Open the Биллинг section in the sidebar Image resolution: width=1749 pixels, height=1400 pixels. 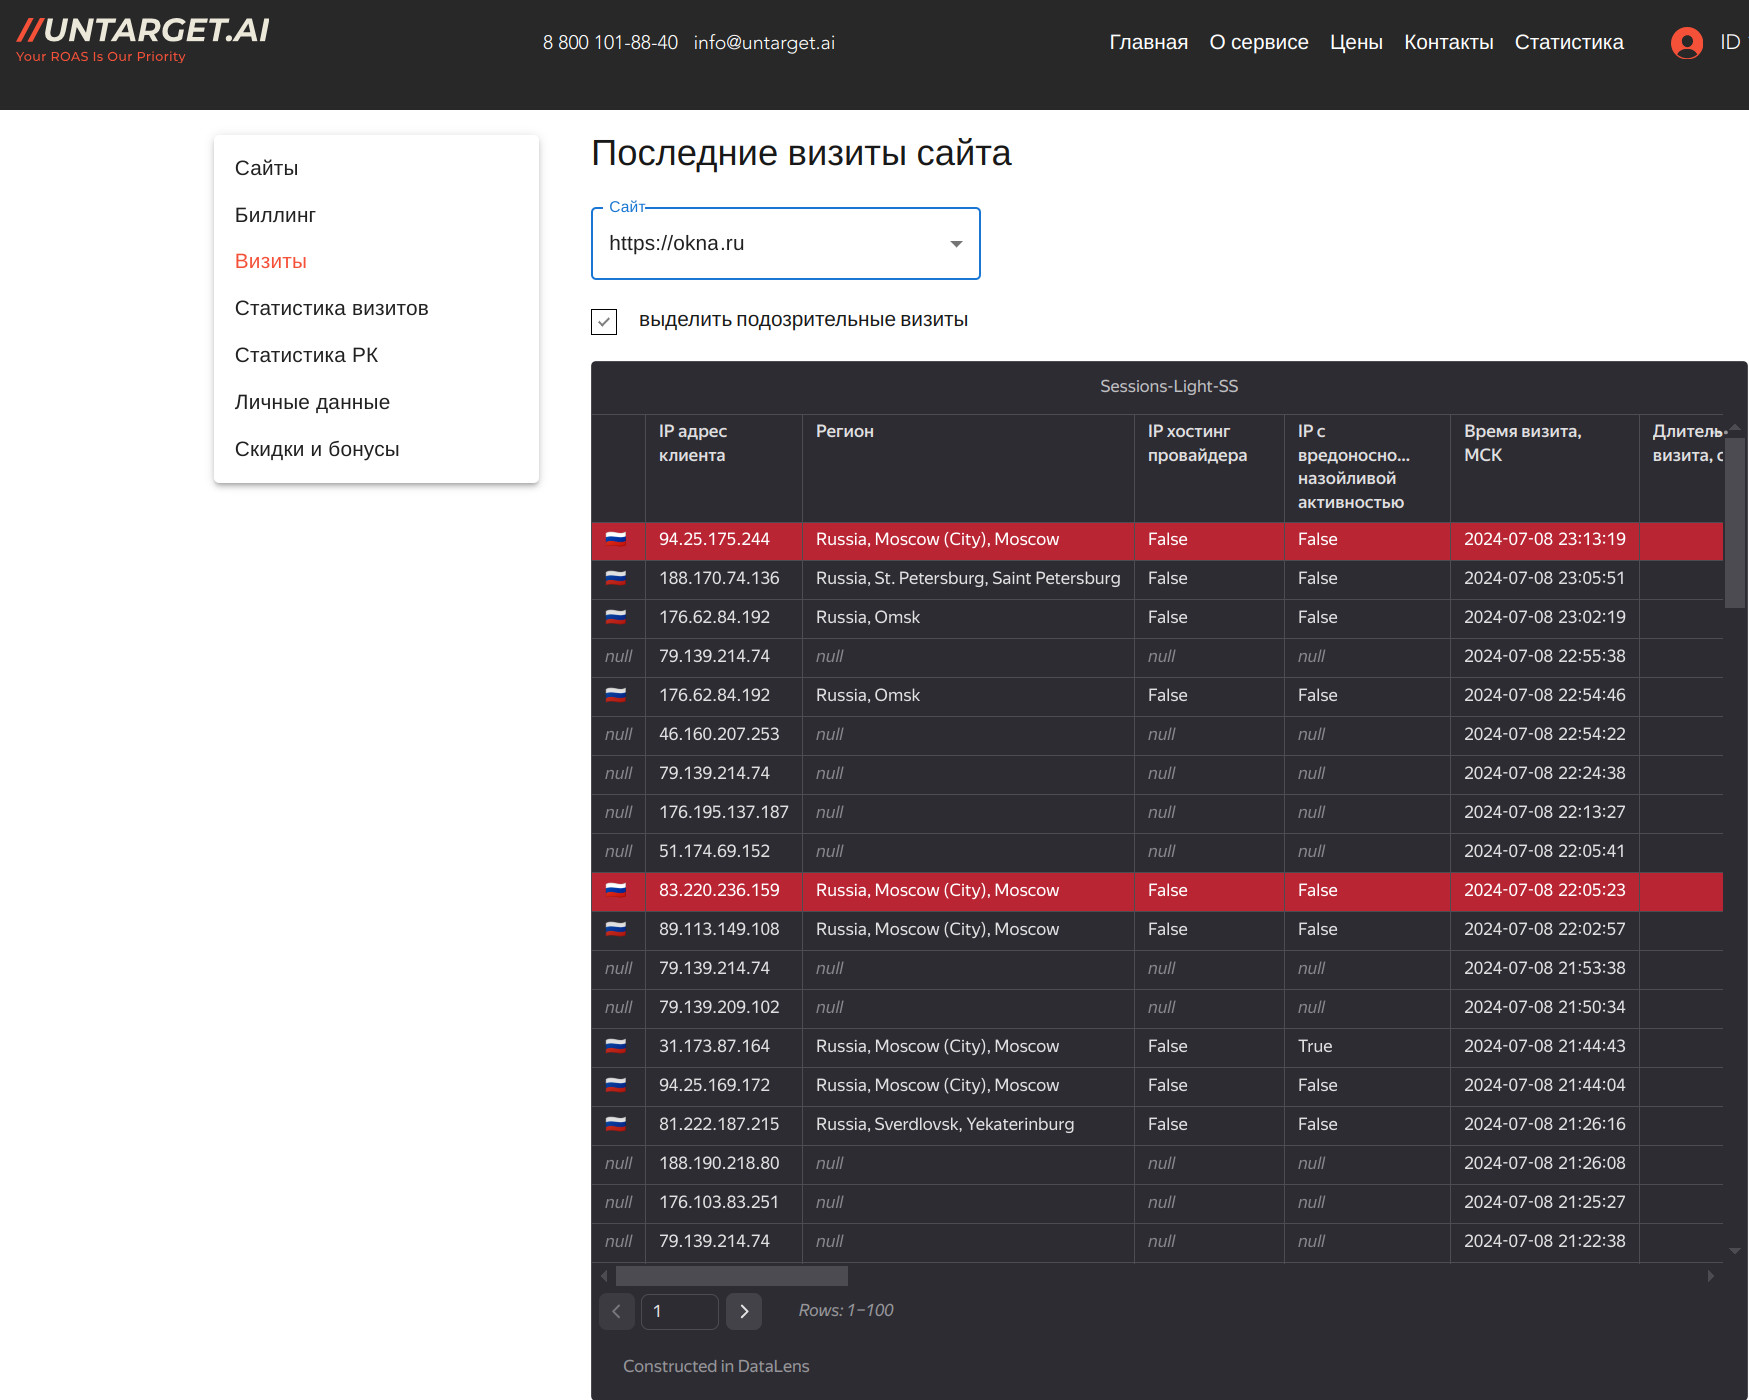[275, 214]
